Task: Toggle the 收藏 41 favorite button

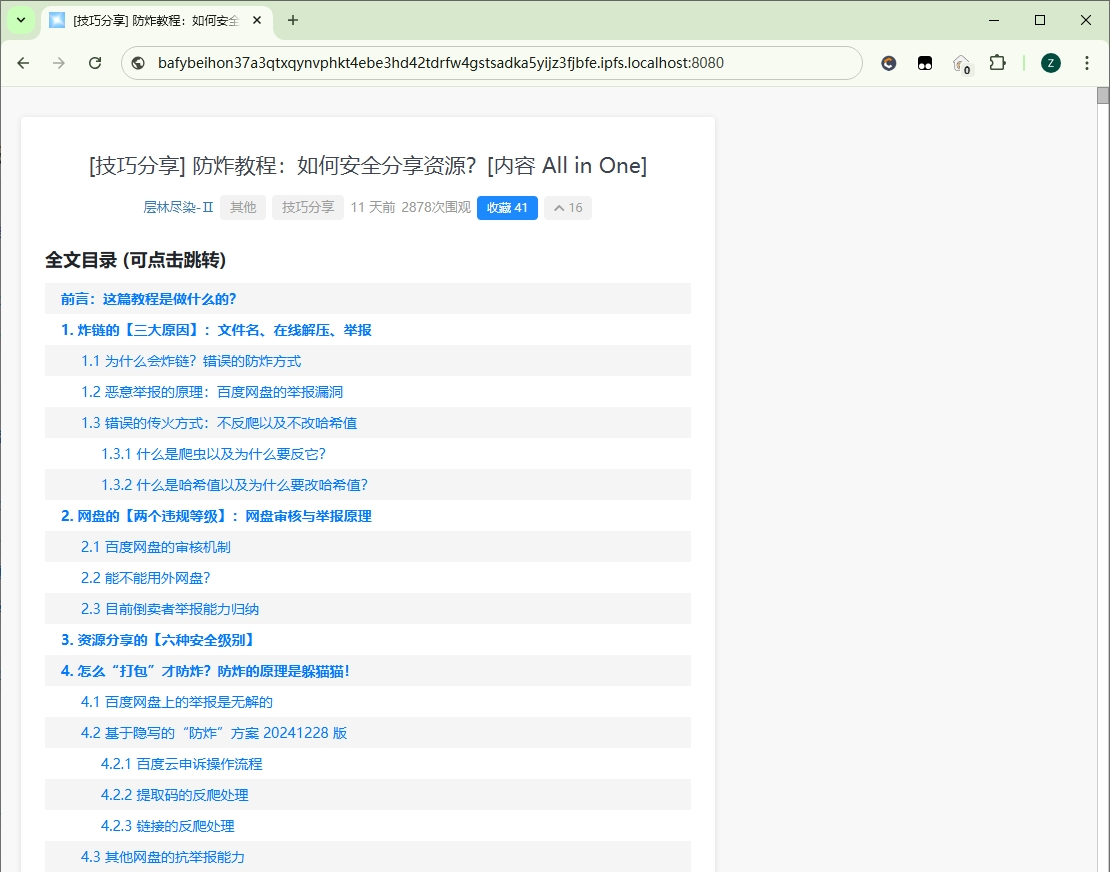Action: (x=507, y=208)
